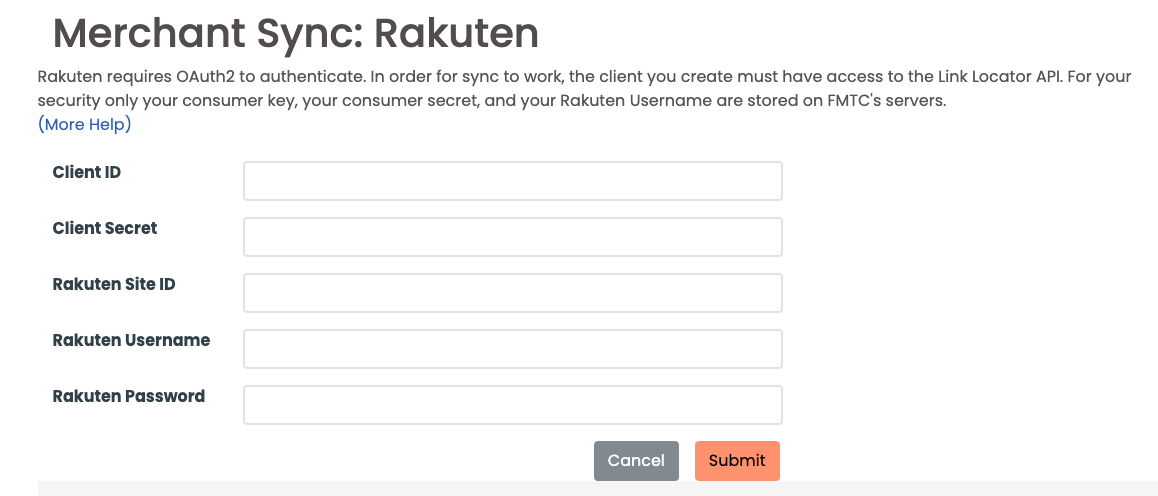Select the Rakuten Site ID field
This screenshot has height=496, width=1158.
pos(512,293)
